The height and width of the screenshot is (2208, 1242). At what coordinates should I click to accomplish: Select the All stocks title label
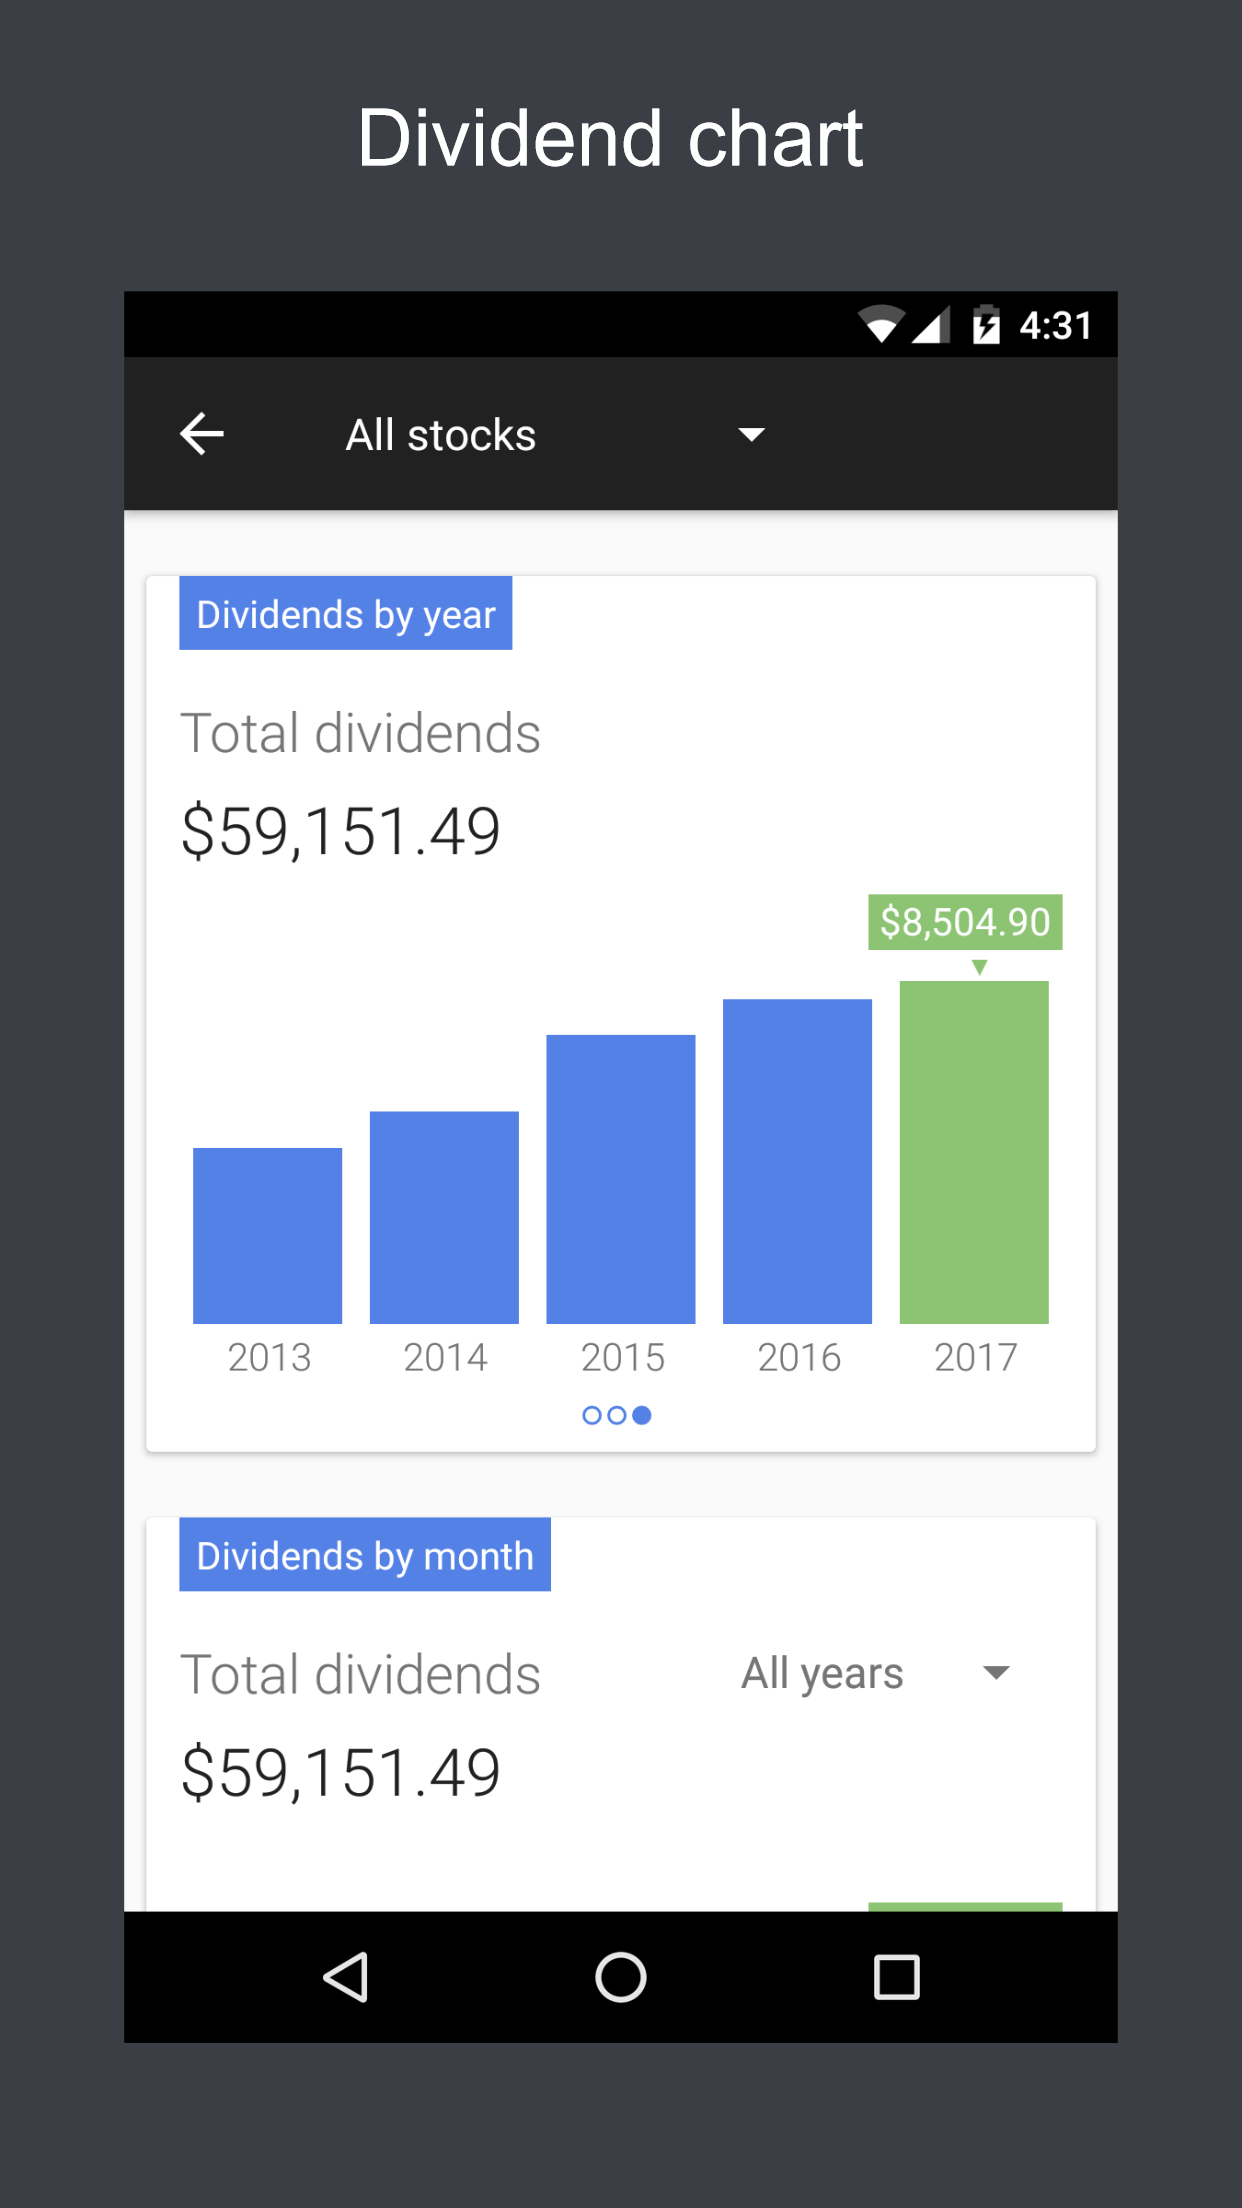[441, 435]
